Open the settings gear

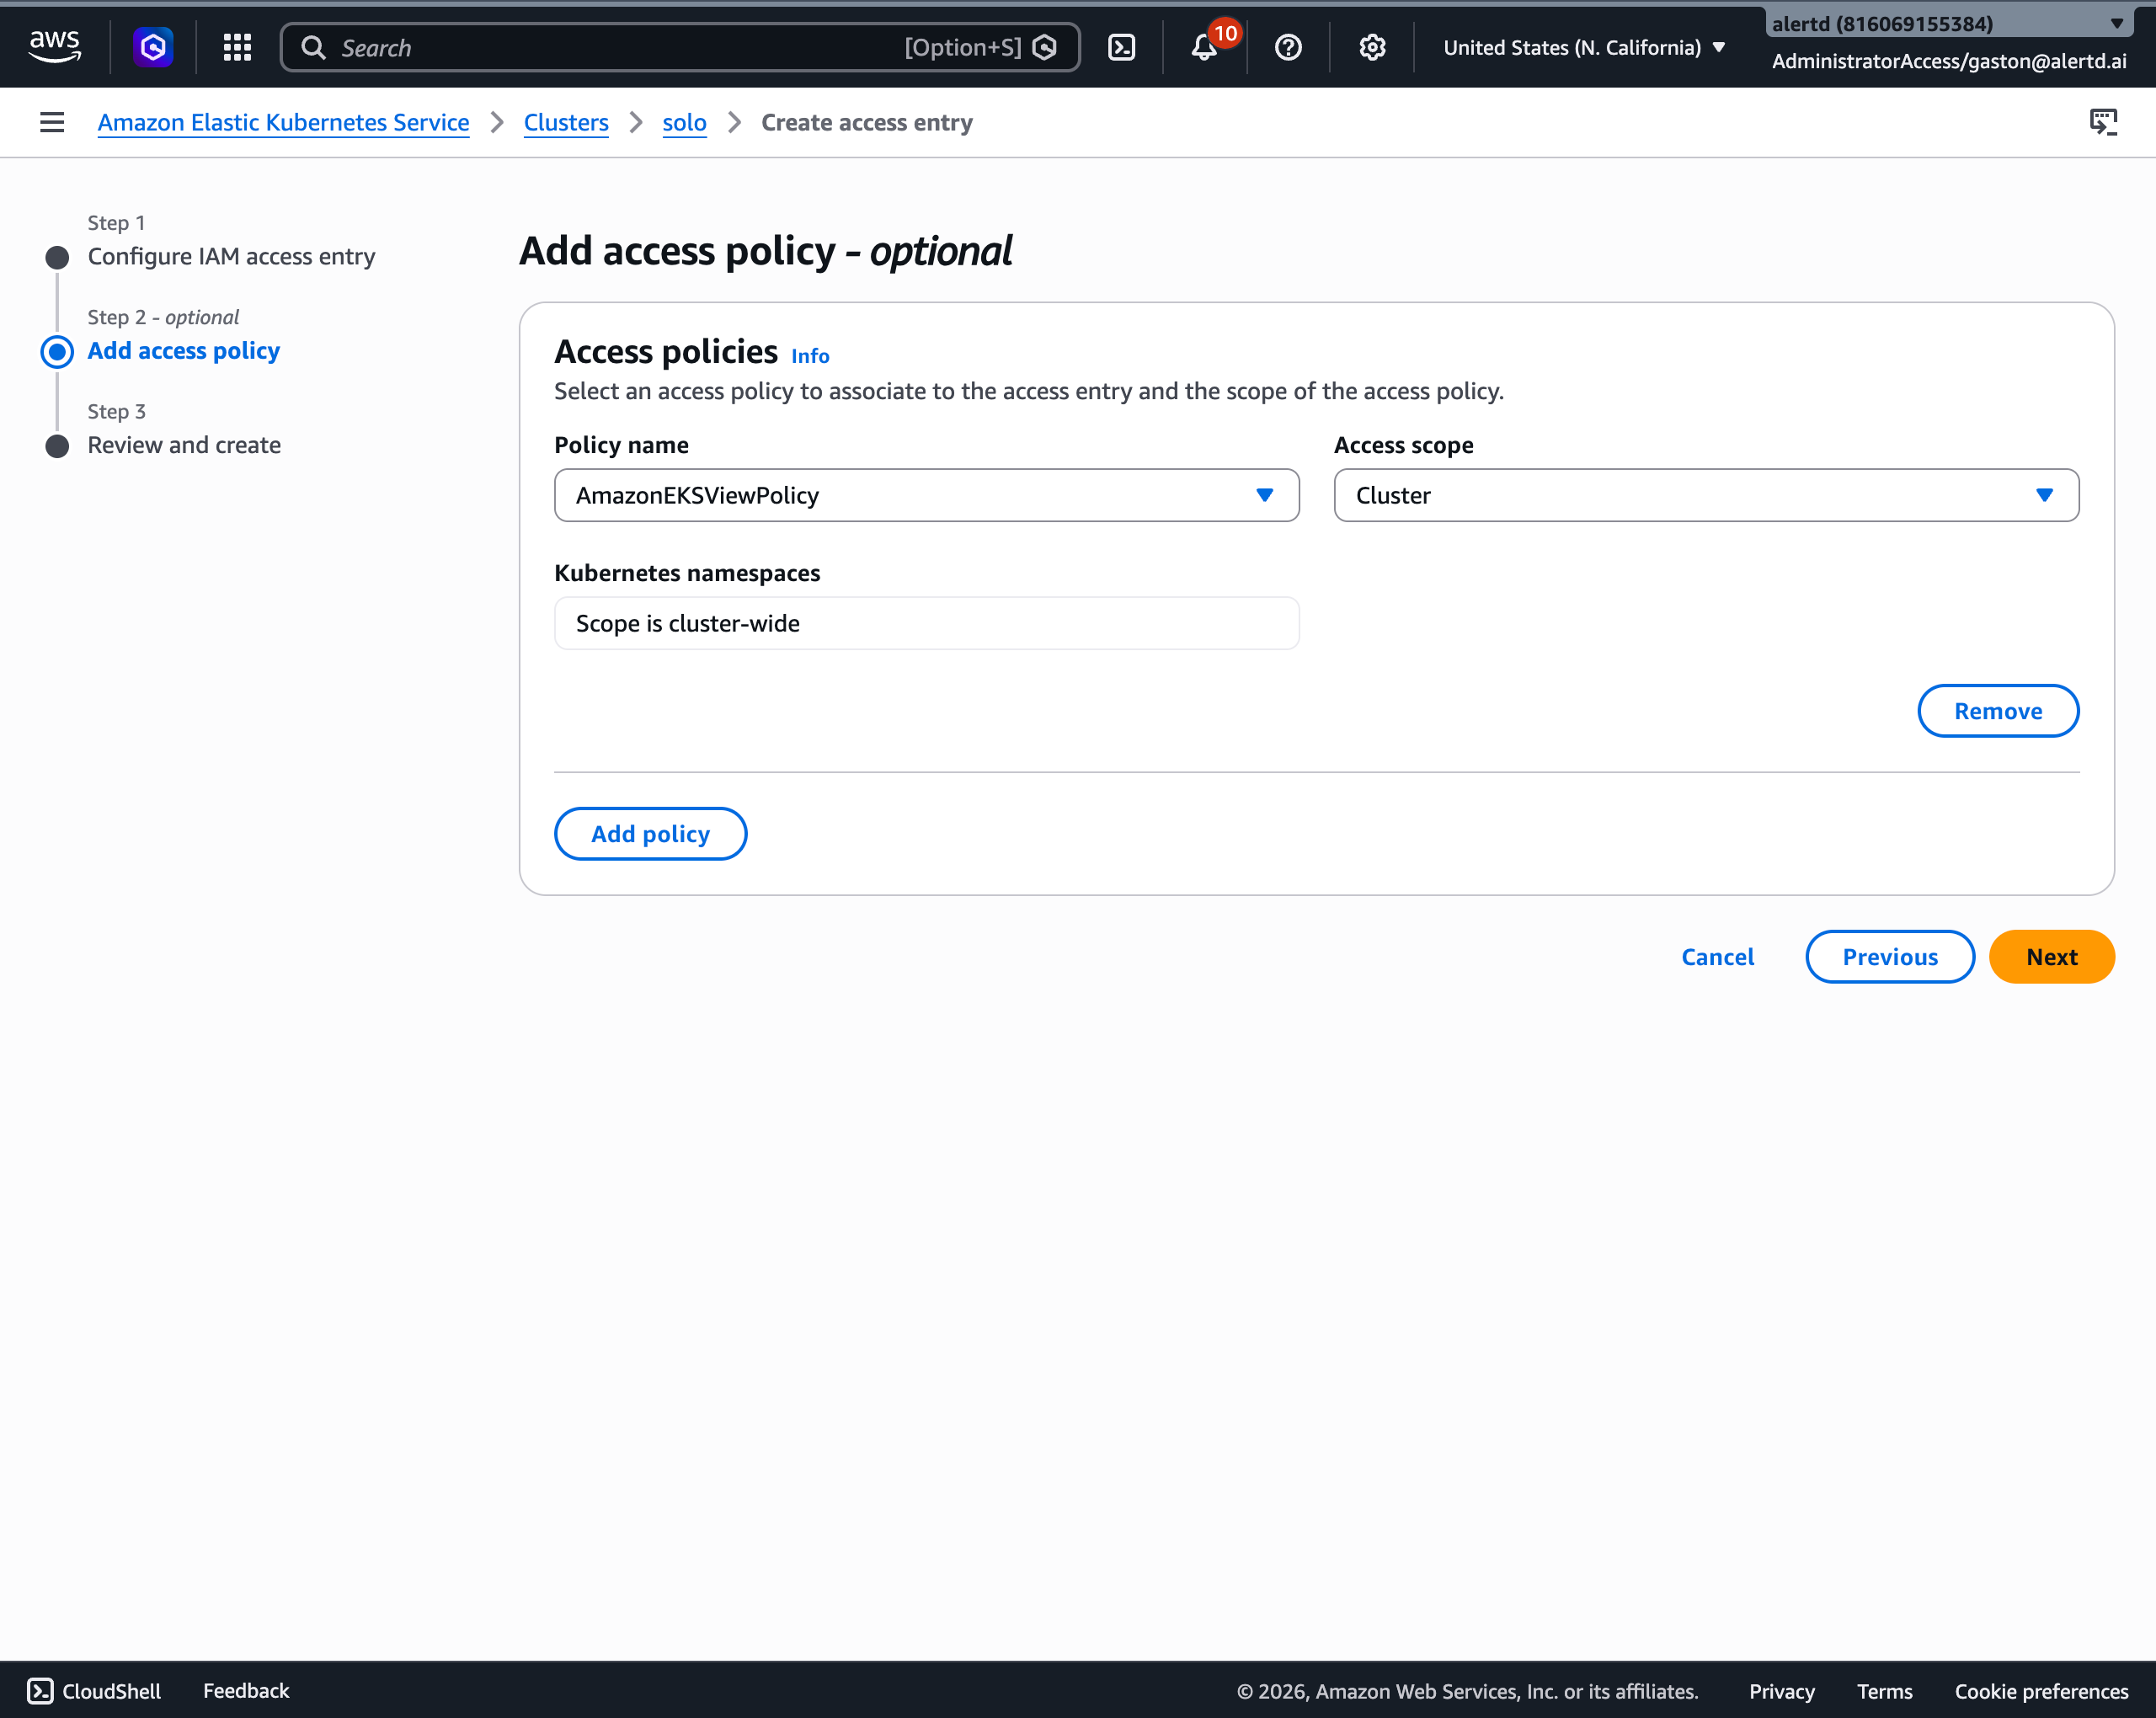tap(1372, 47)
